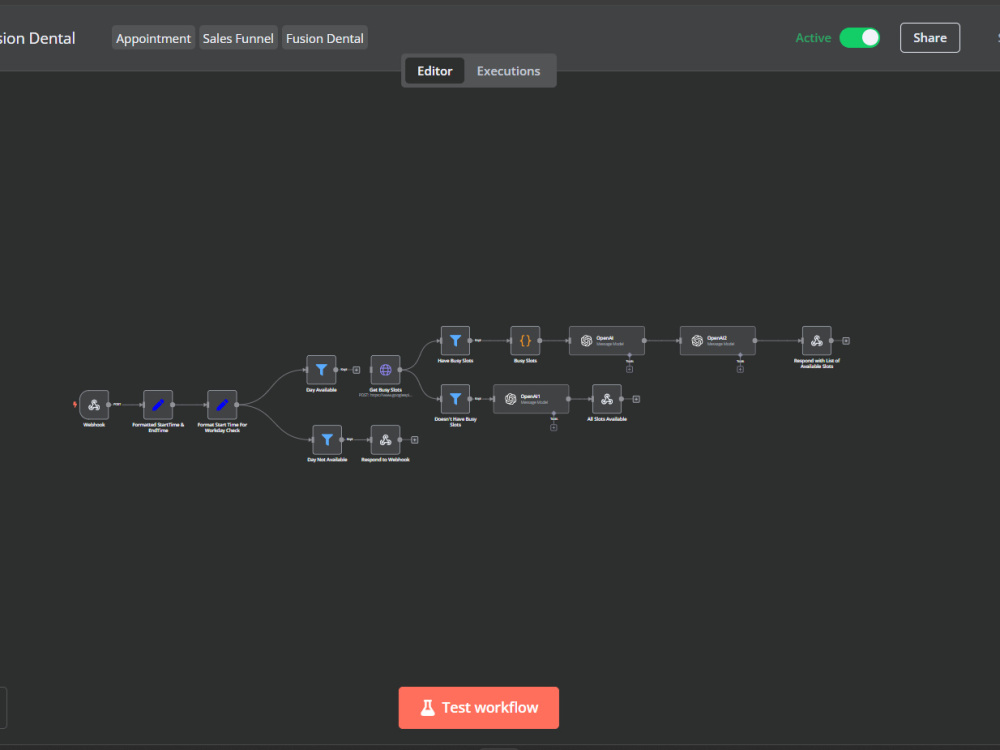
Task: Select the Doesn't Have Busy Slots filter
Action: [455, 399]
